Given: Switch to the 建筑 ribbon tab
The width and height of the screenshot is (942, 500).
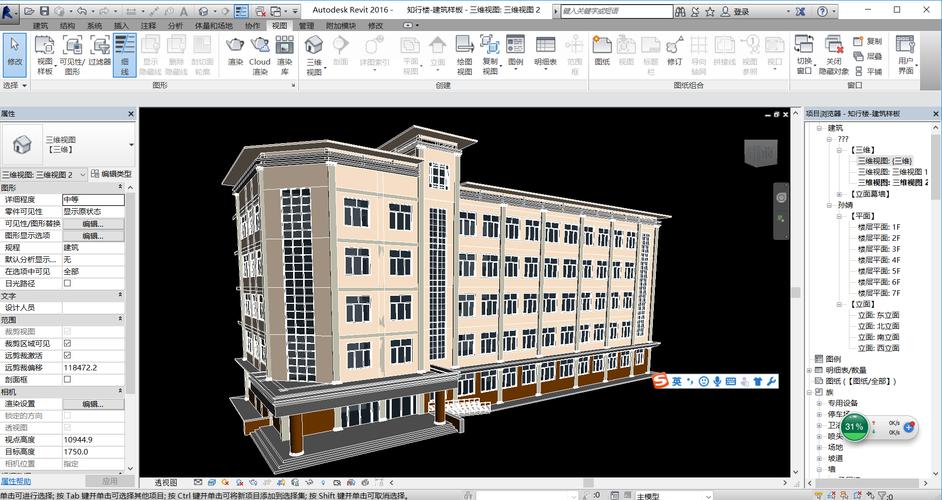Looking at the screenshot, I should pos(40,25).
